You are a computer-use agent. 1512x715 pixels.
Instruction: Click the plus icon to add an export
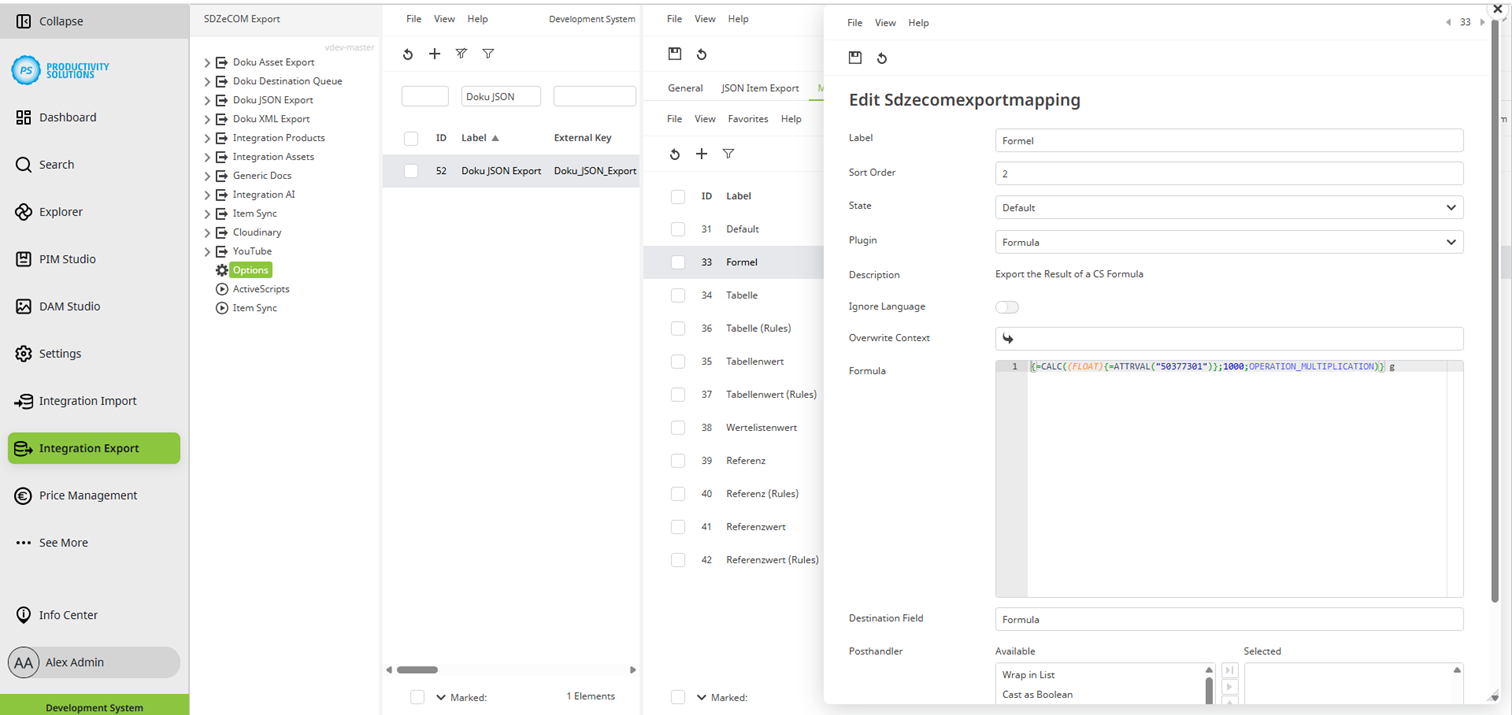click(x=434, y=54)
